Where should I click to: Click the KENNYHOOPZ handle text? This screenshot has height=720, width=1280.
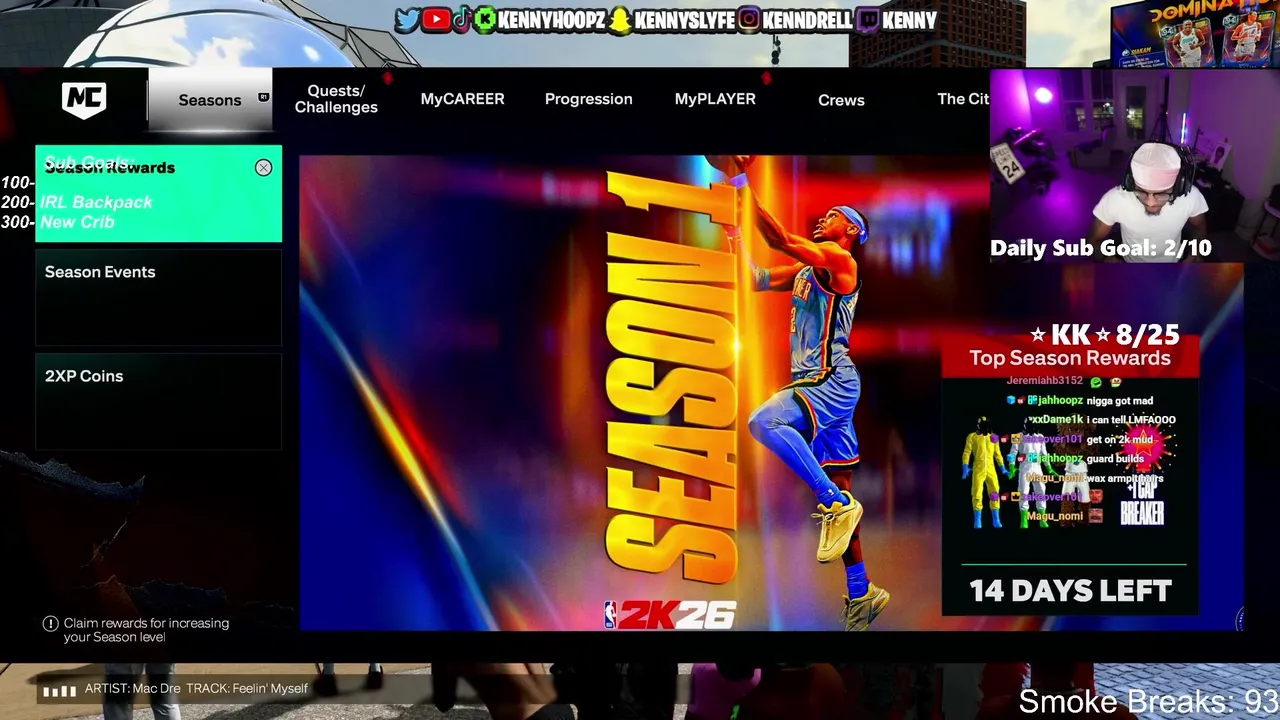coord(550,20)
